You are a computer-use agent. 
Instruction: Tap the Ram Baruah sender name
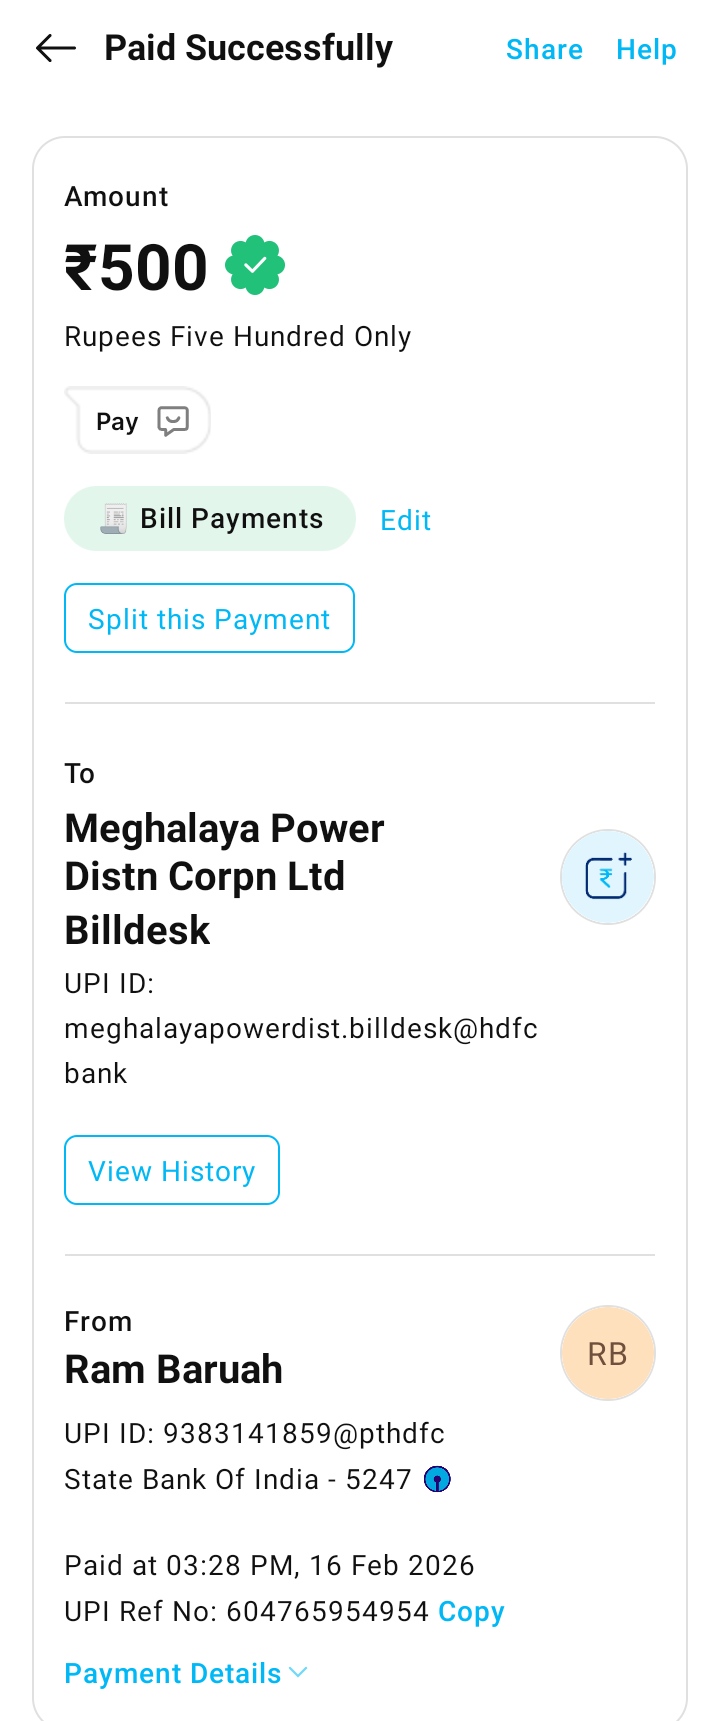coord(173,1369)
